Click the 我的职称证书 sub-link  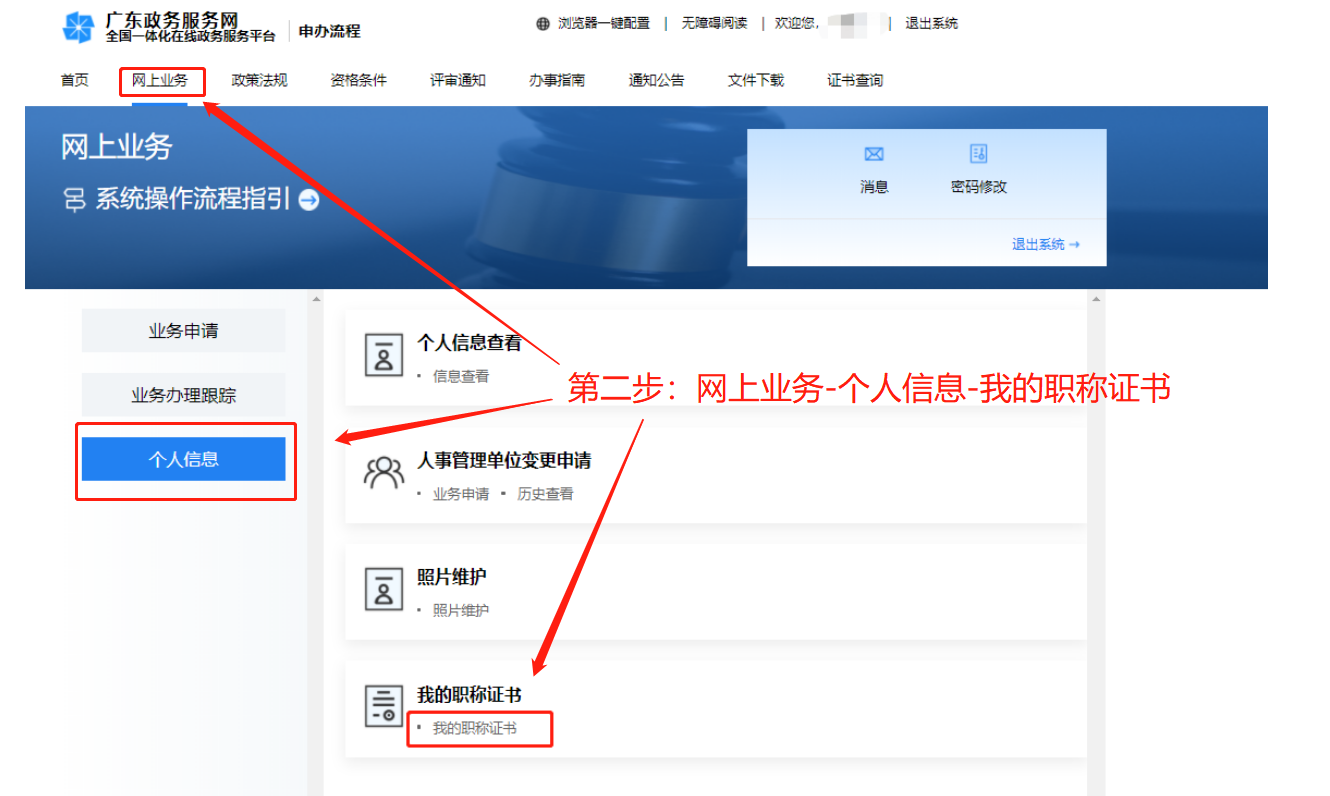pos(475,729)
